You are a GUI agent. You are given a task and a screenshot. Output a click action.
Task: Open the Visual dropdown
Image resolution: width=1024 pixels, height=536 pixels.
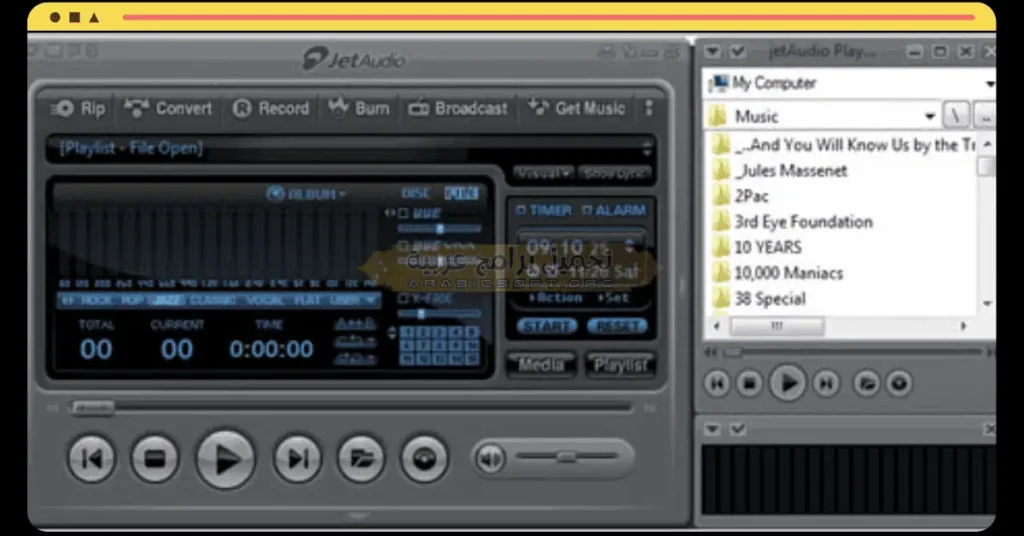543,174
